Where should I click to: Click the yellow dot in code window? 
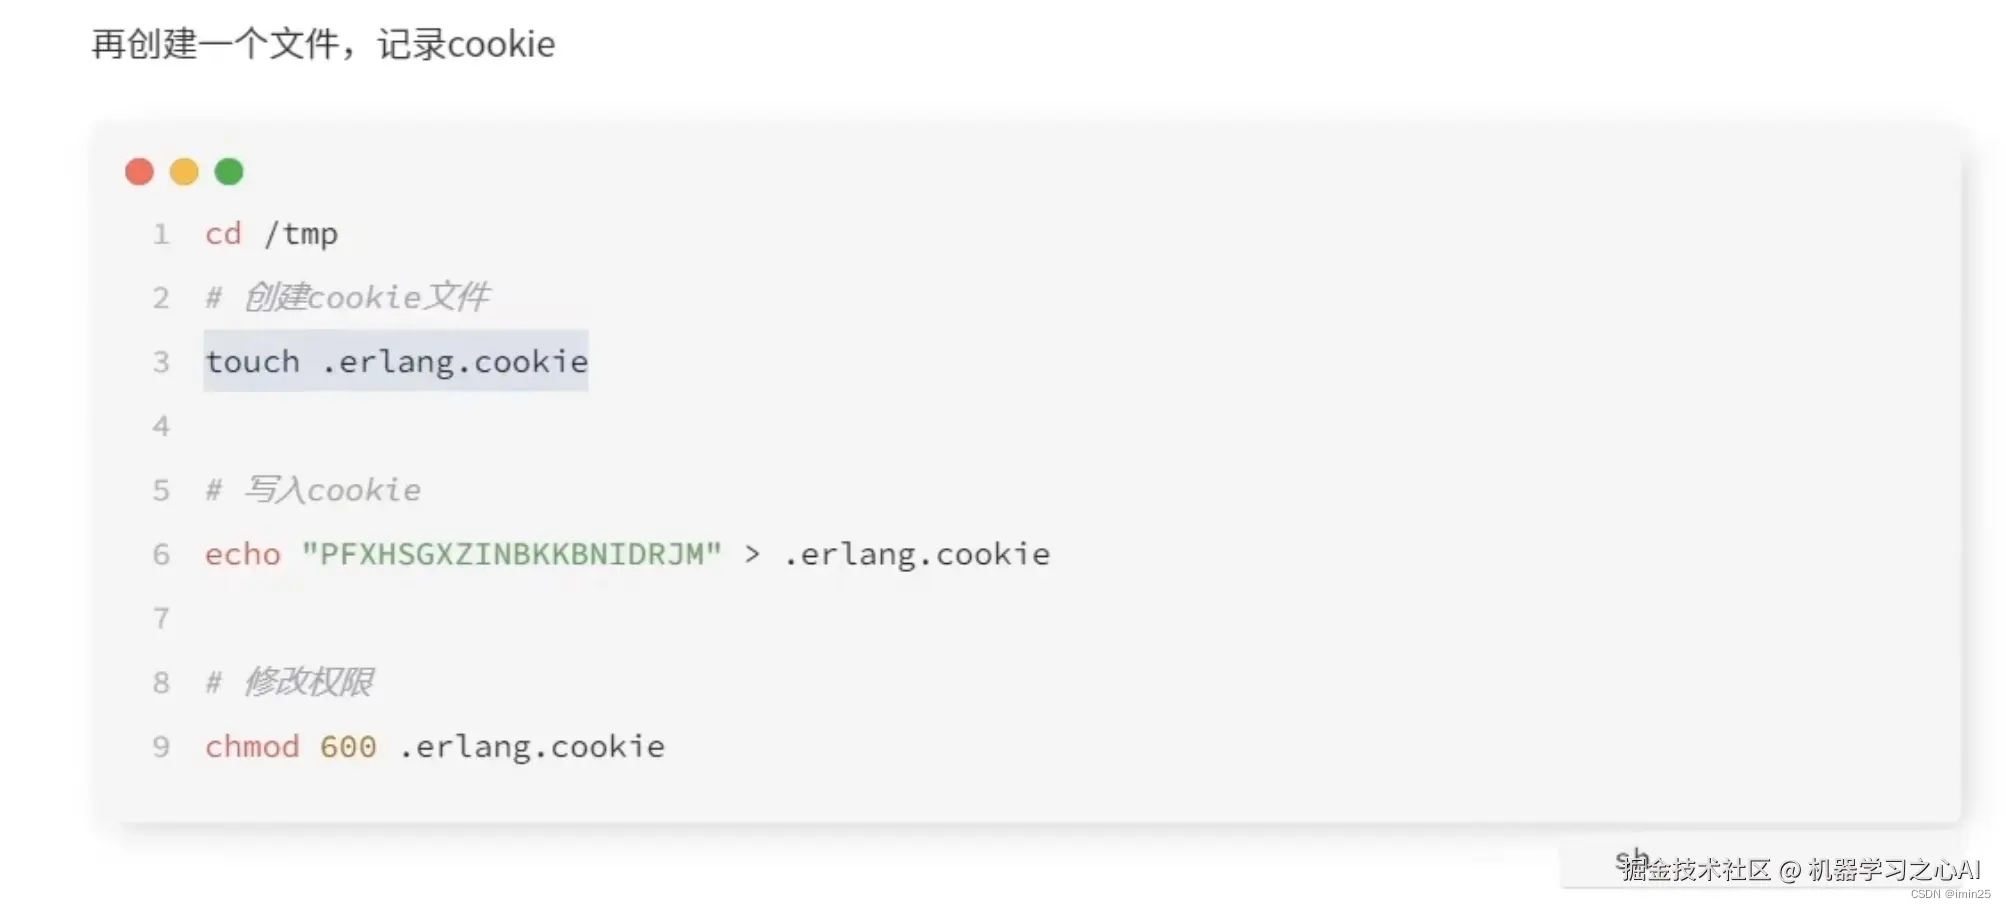[184, 172]
